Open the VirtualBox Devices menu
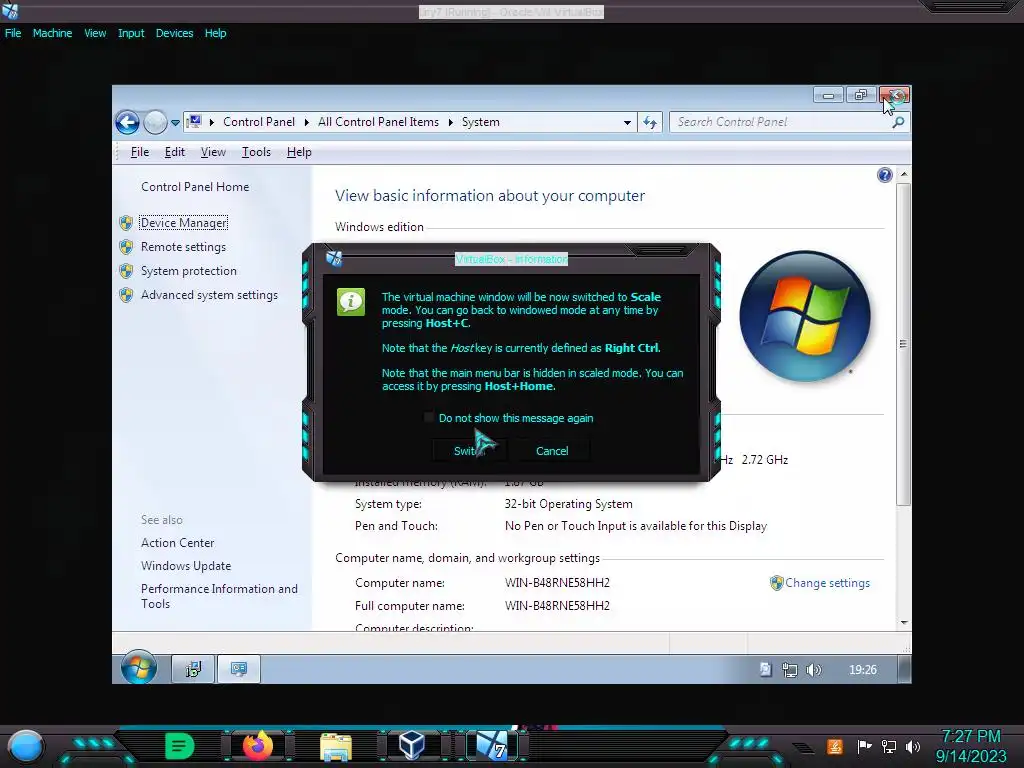Image resolution: width=1024 pixels, height=768 pixels. (174, 33)
